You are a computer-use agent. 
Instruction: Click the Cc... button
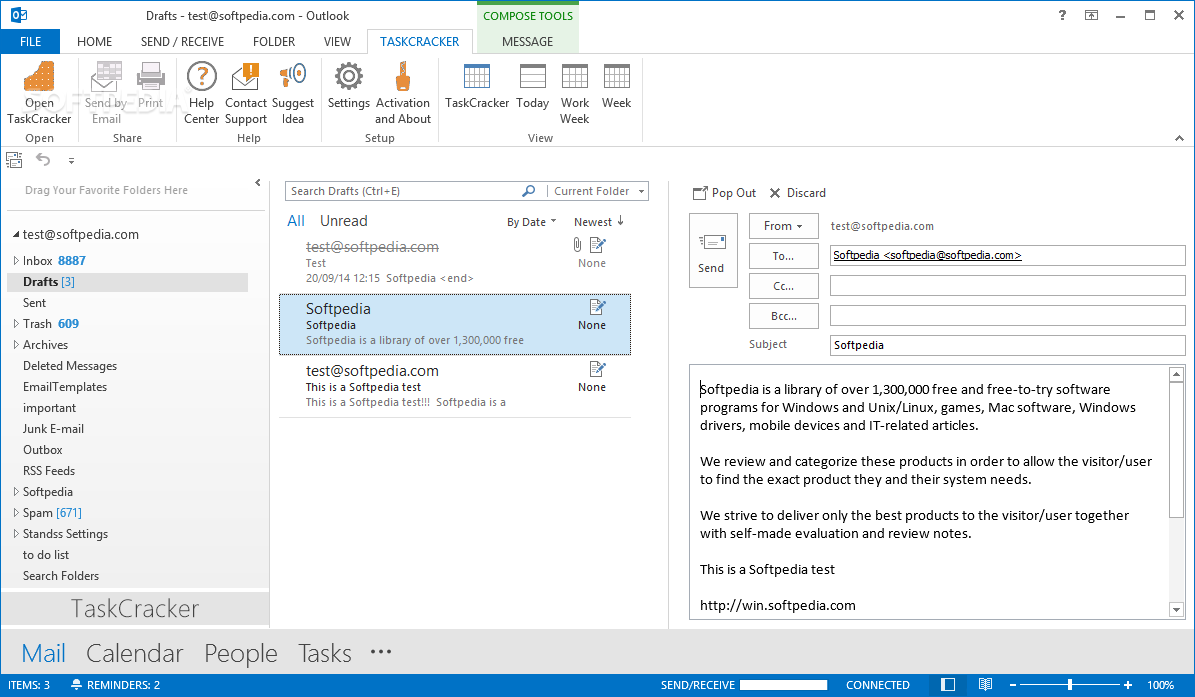783,286
